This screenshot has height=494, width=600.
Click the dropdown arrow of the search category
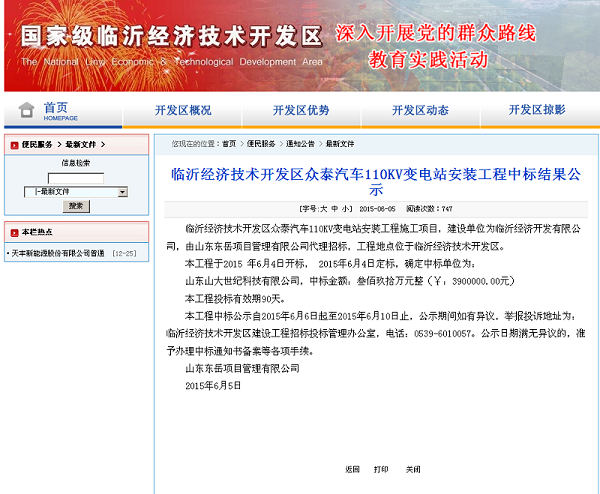coord(122,191)
